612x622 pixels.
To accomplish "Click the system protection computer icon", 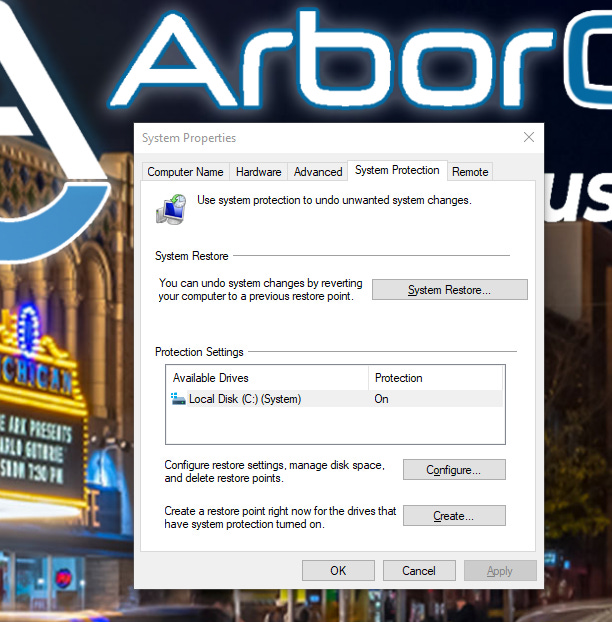I will point(171,209).
